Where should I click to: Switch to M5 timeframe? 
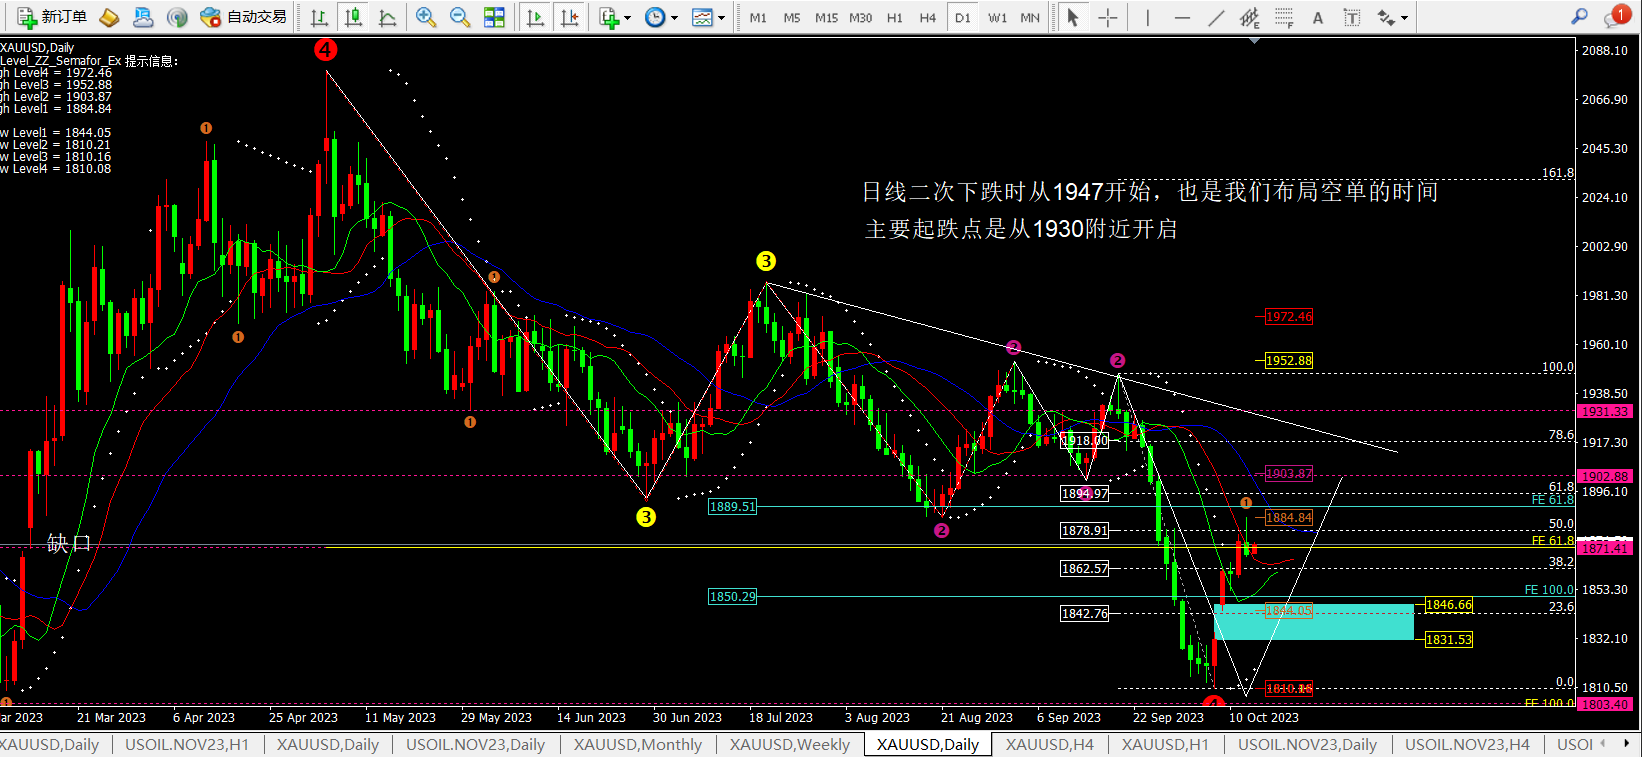[x=792, y=17]
